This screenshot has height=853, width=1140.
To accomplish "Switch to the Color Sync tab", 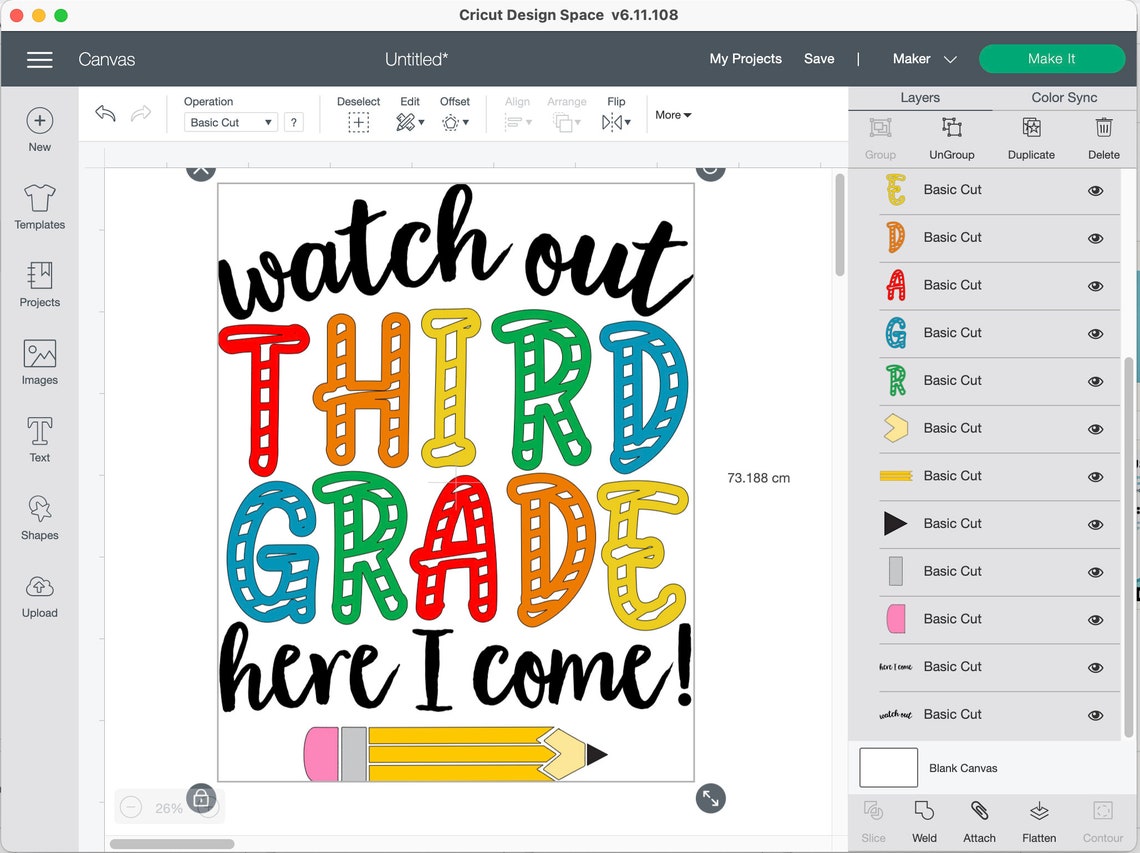I will [x=1063, y=97].
